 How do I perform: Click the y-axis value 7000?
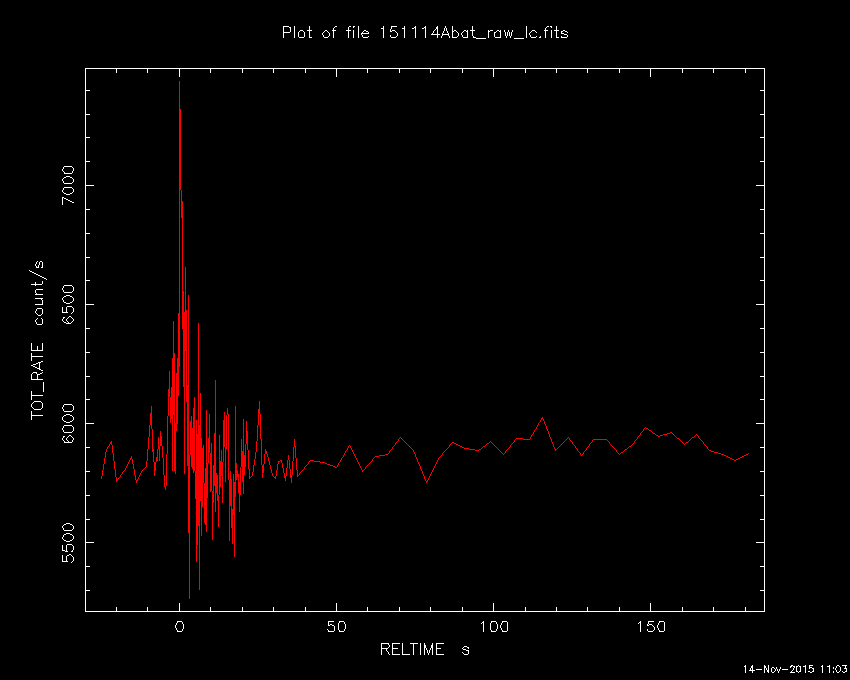68,185
